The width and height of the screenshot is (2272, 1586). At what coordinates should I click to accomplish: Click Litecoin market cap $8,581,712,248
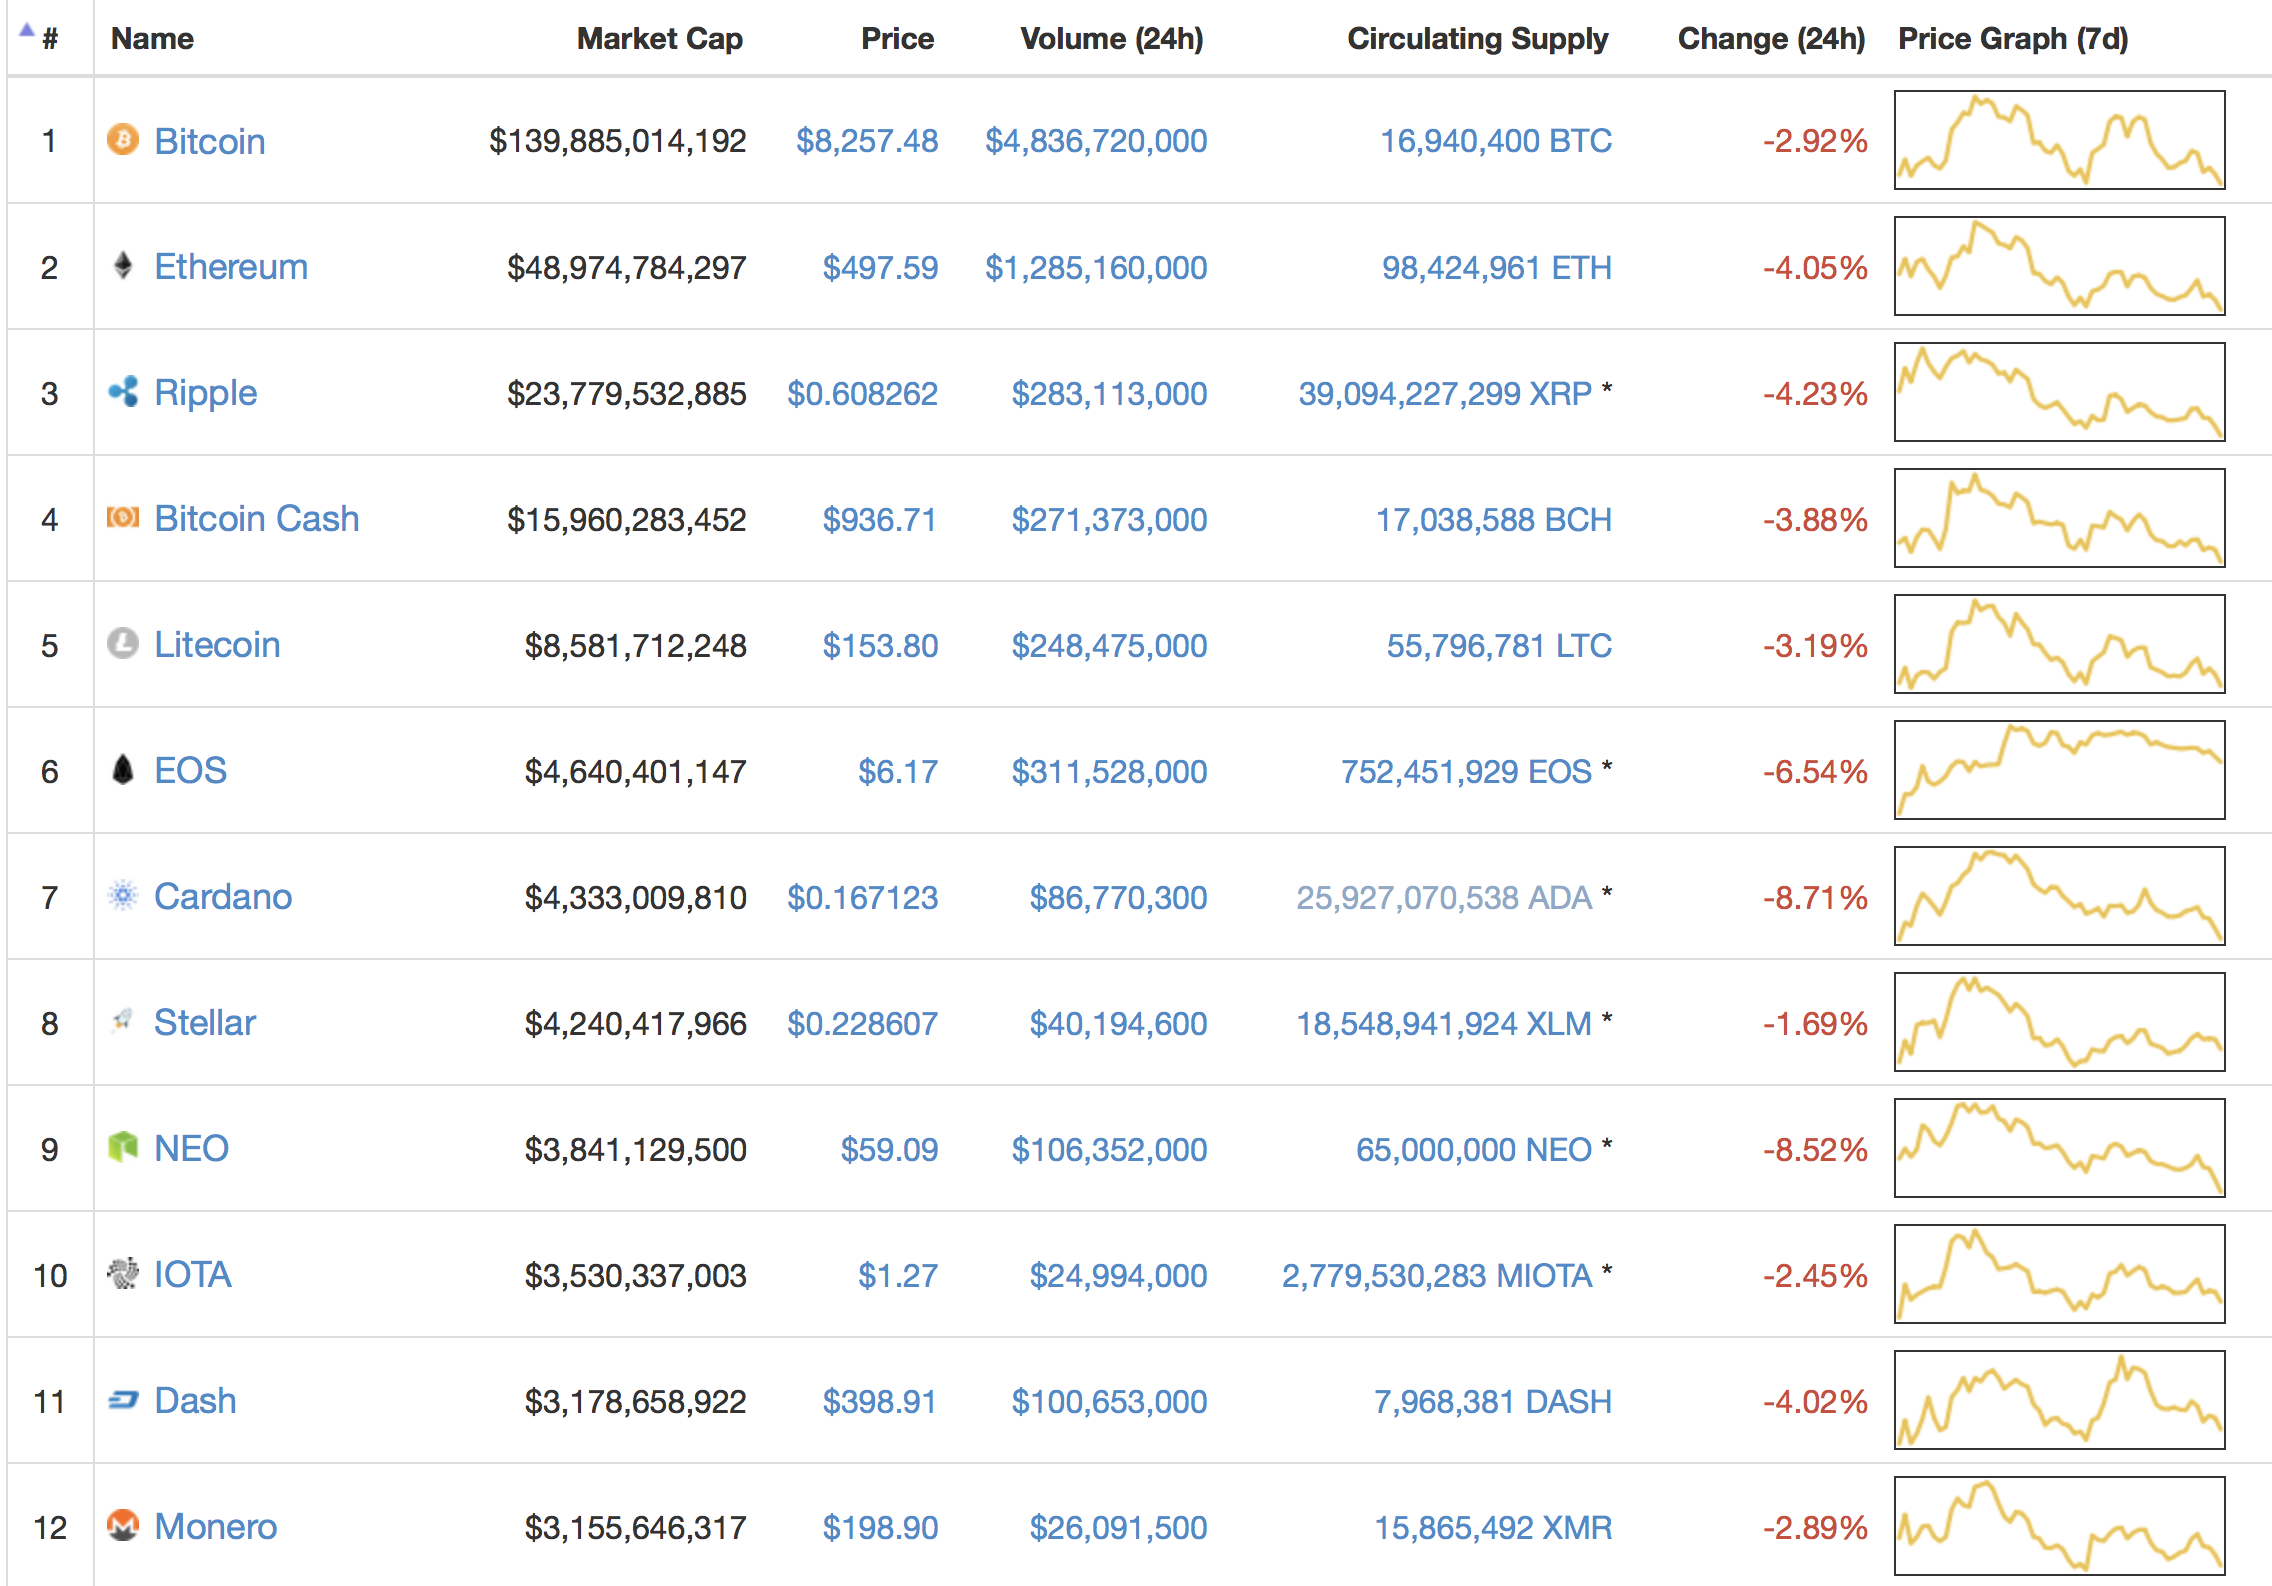(636, 645)
